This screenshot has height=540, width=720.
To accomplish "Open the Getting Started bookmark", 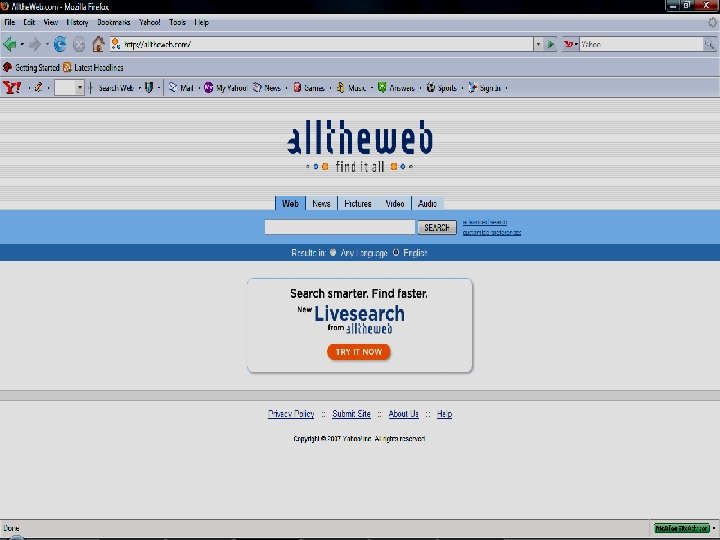I will coord(31,68).
